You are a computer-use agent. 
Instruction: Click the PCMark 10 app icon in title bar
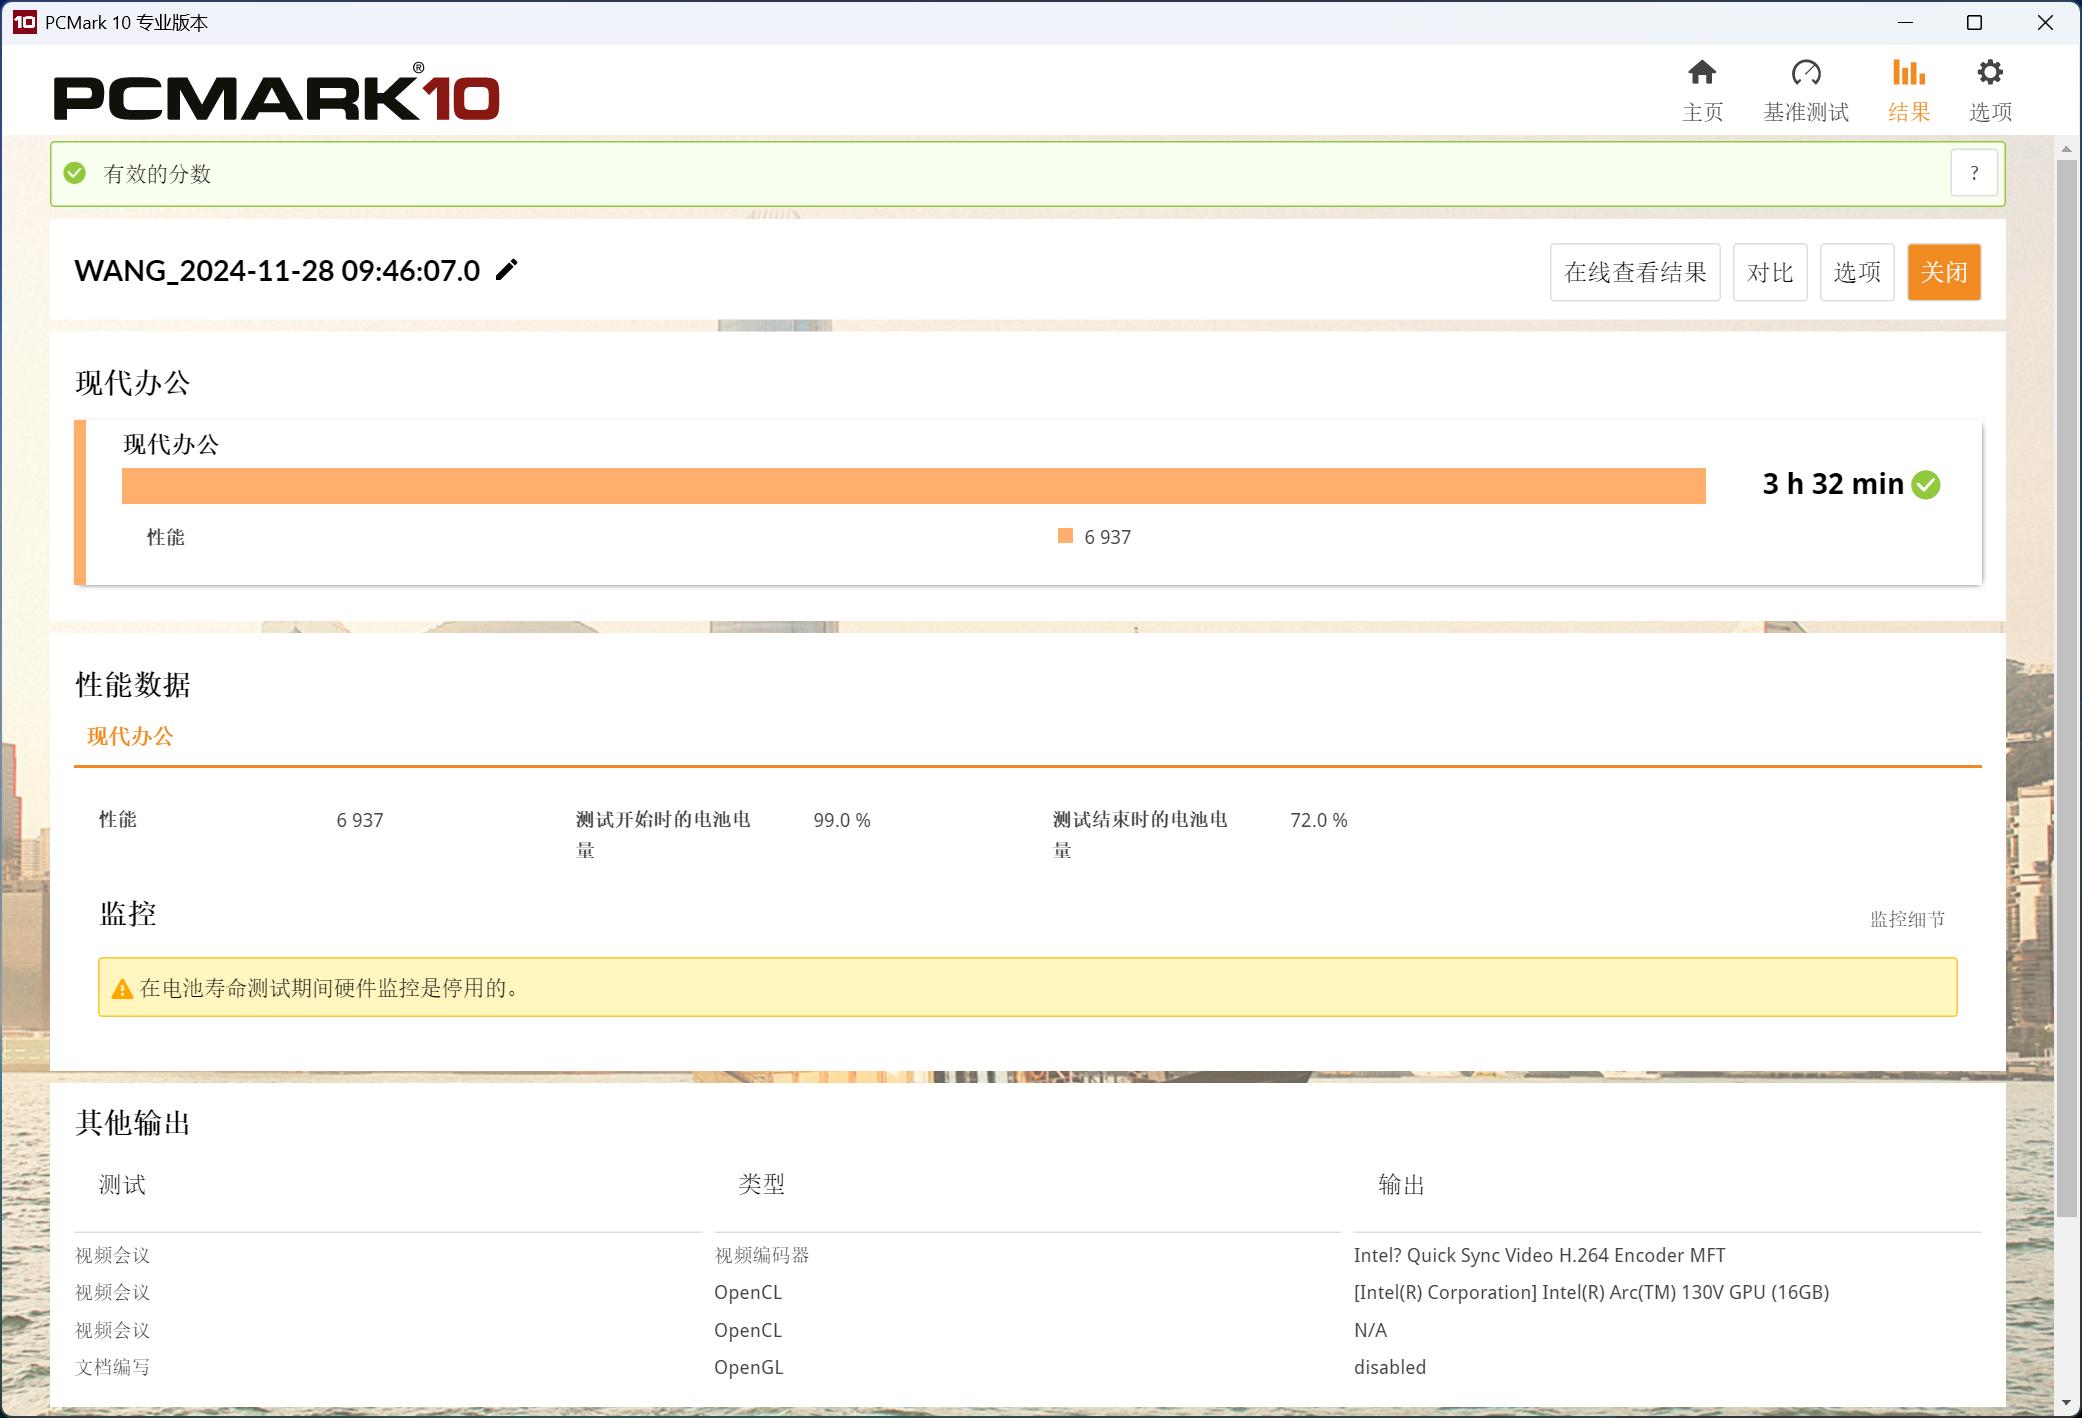coord(24,22)
